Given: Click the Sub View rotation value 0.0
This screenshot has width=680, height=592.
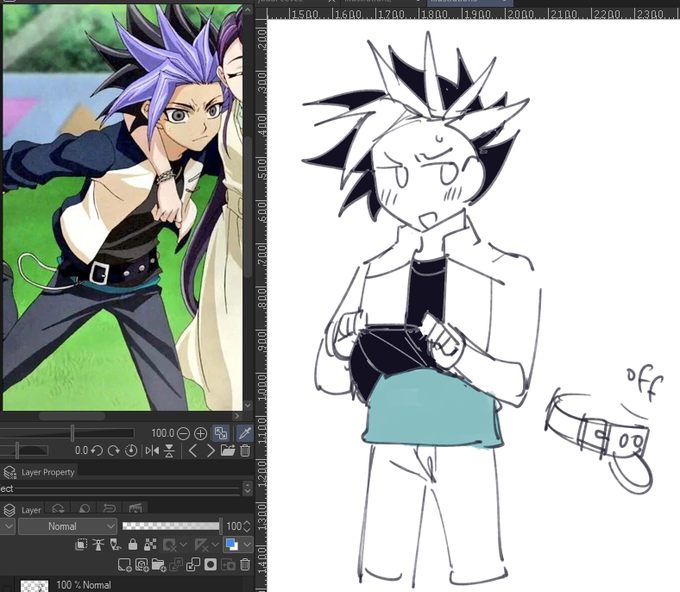Looking at the screenshot, I should (x=81, y=451).
